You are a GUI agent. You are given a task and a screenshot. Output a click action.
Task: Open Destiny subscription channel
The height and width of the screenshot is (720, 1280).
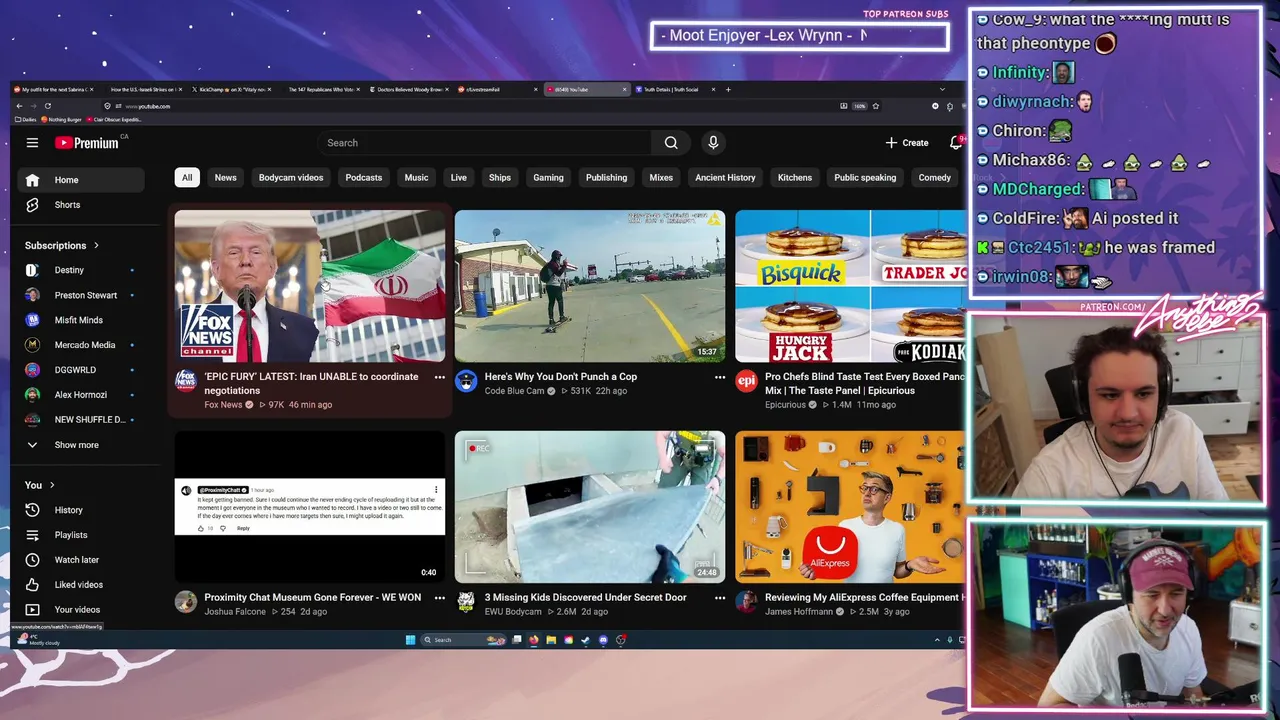[82, 270]
